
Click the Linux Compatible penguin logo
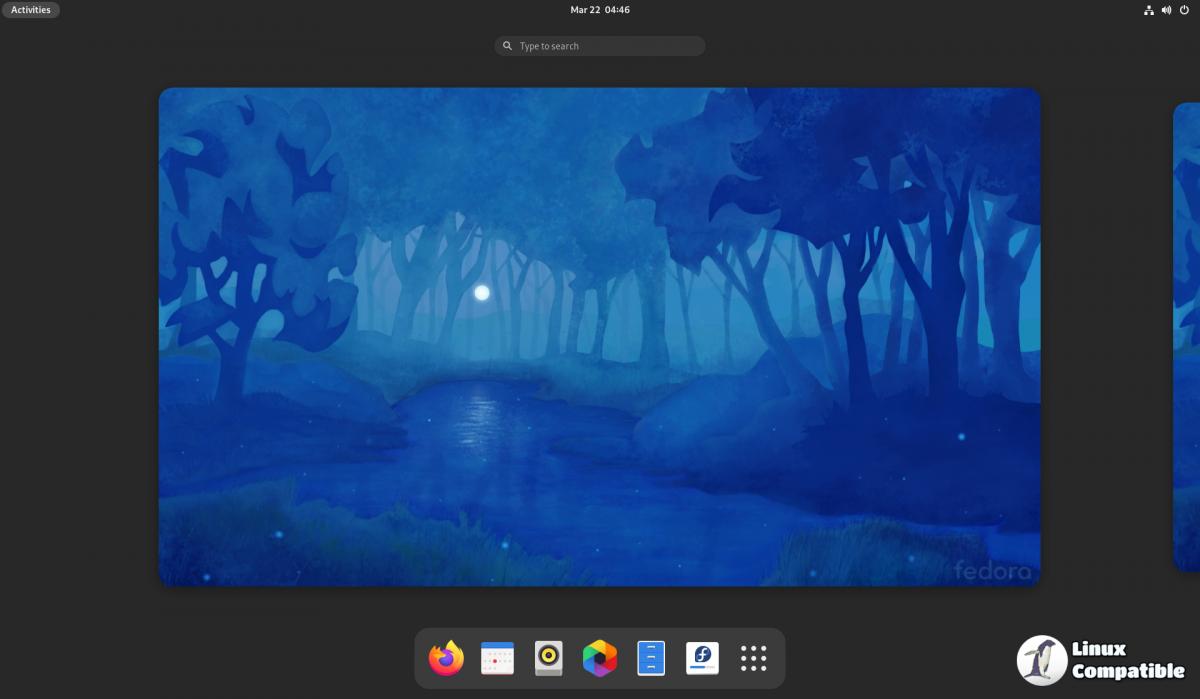1042,661
